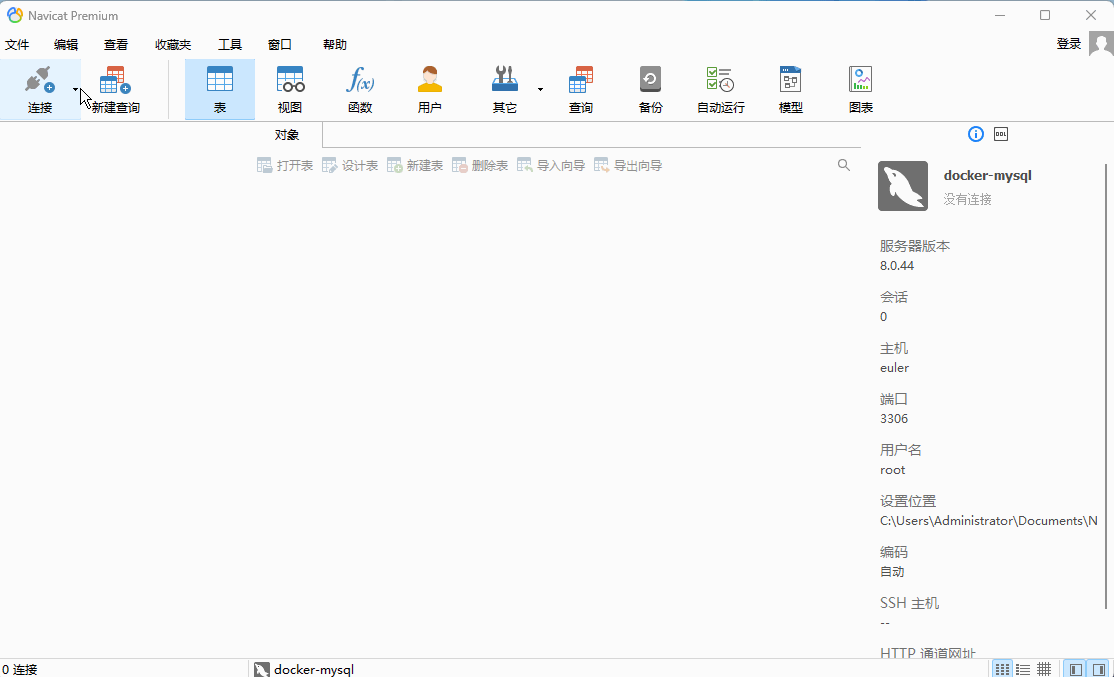1114x677 pixels.
Task: Open the 编辑 menu
Action: click(66, 45)
